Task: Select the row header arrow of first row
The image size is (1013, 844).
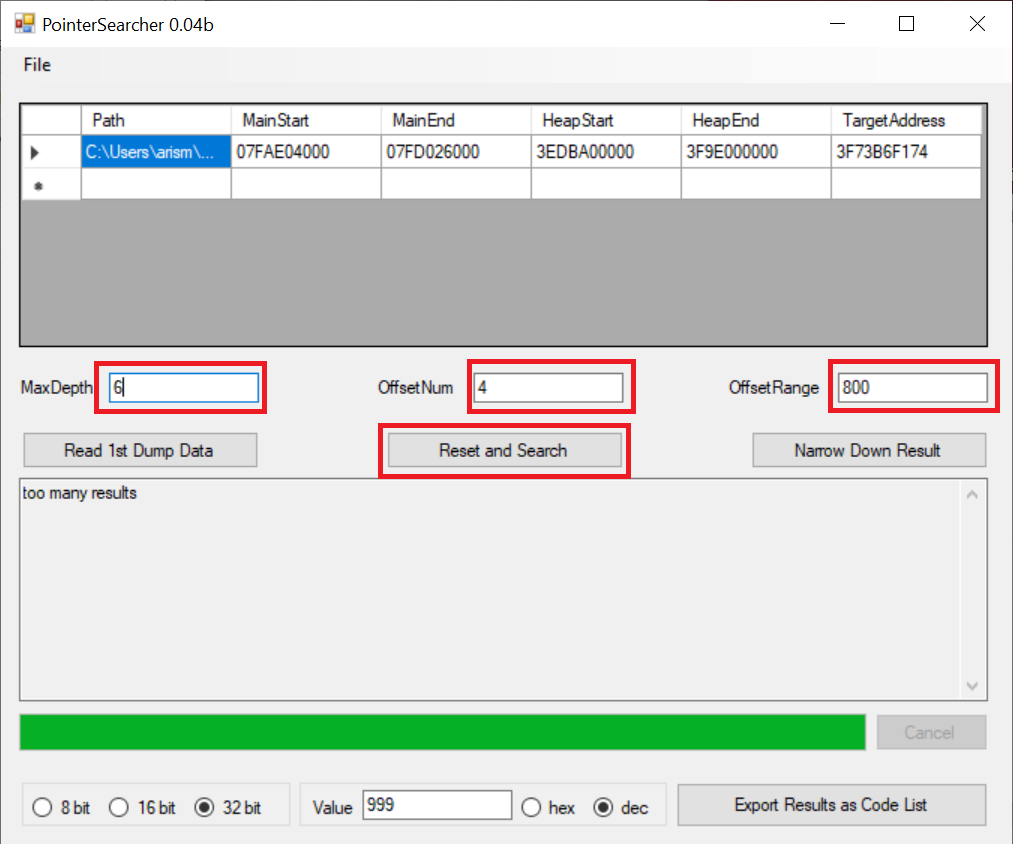Action: pos(51,153)
